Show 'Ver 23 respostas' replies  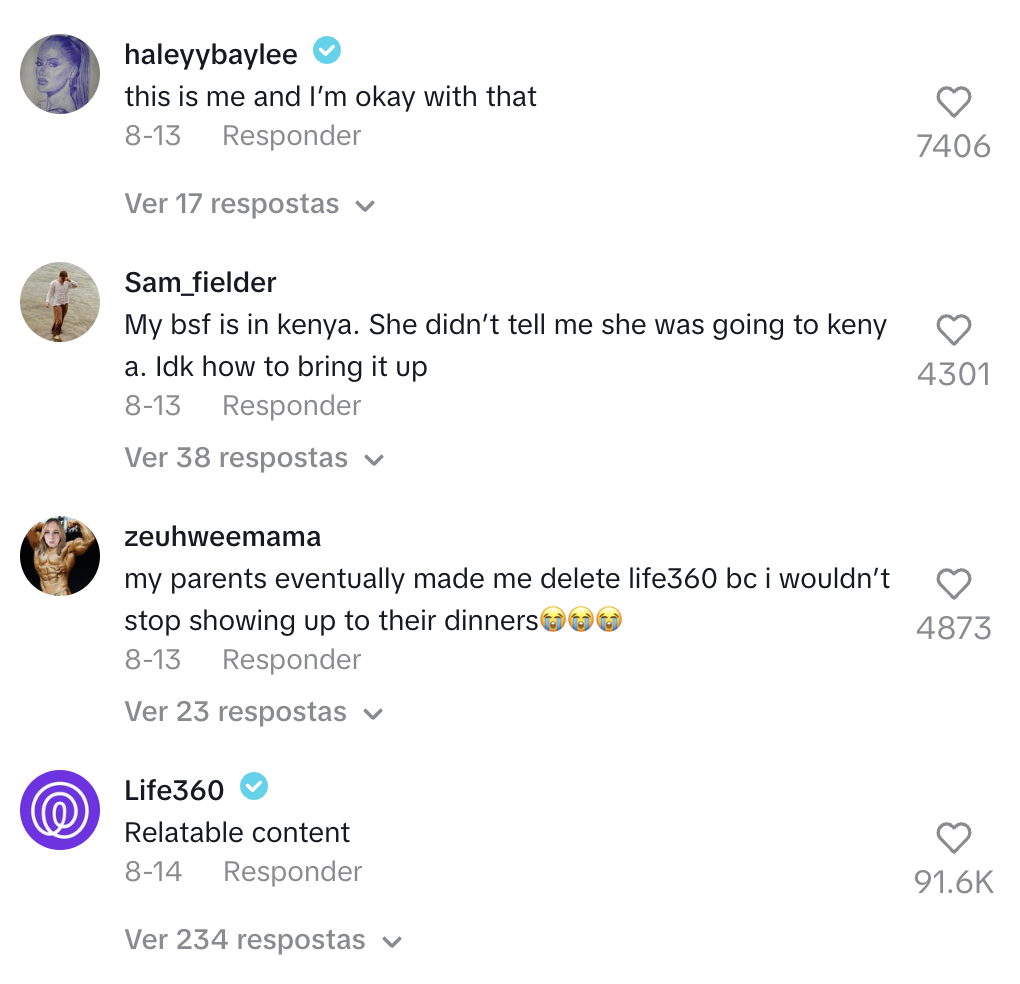tap(254, 713)
